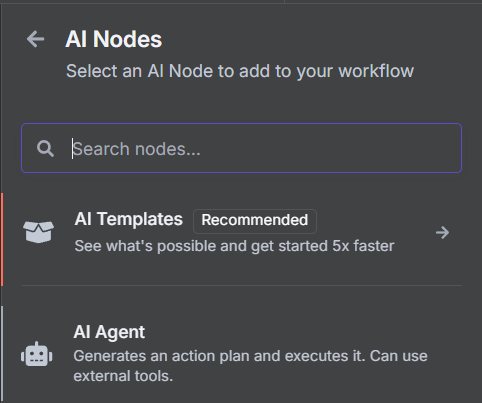The height and width of the screenshot is (403, 482).
Task: Expand AI Templates via right arrow
Action: [x=443, y=232]
